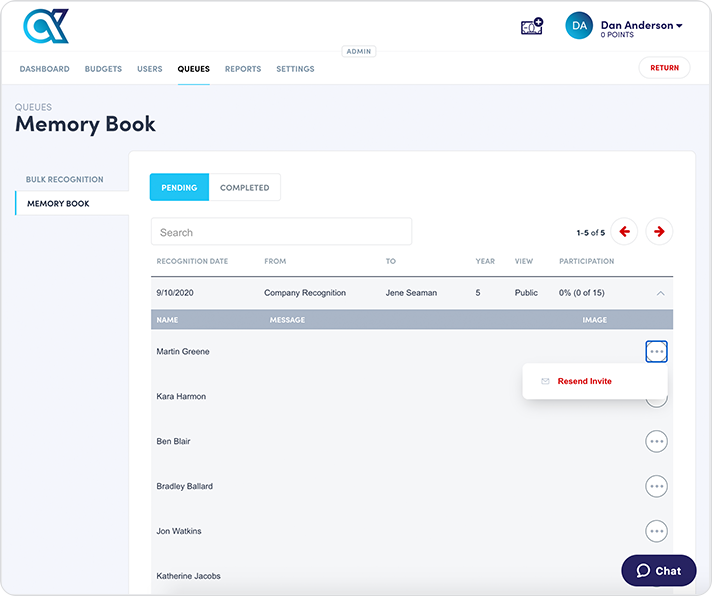The image size is (712, 596).
Task: Open options menu for Ben Blair
Action: [656, 441]
